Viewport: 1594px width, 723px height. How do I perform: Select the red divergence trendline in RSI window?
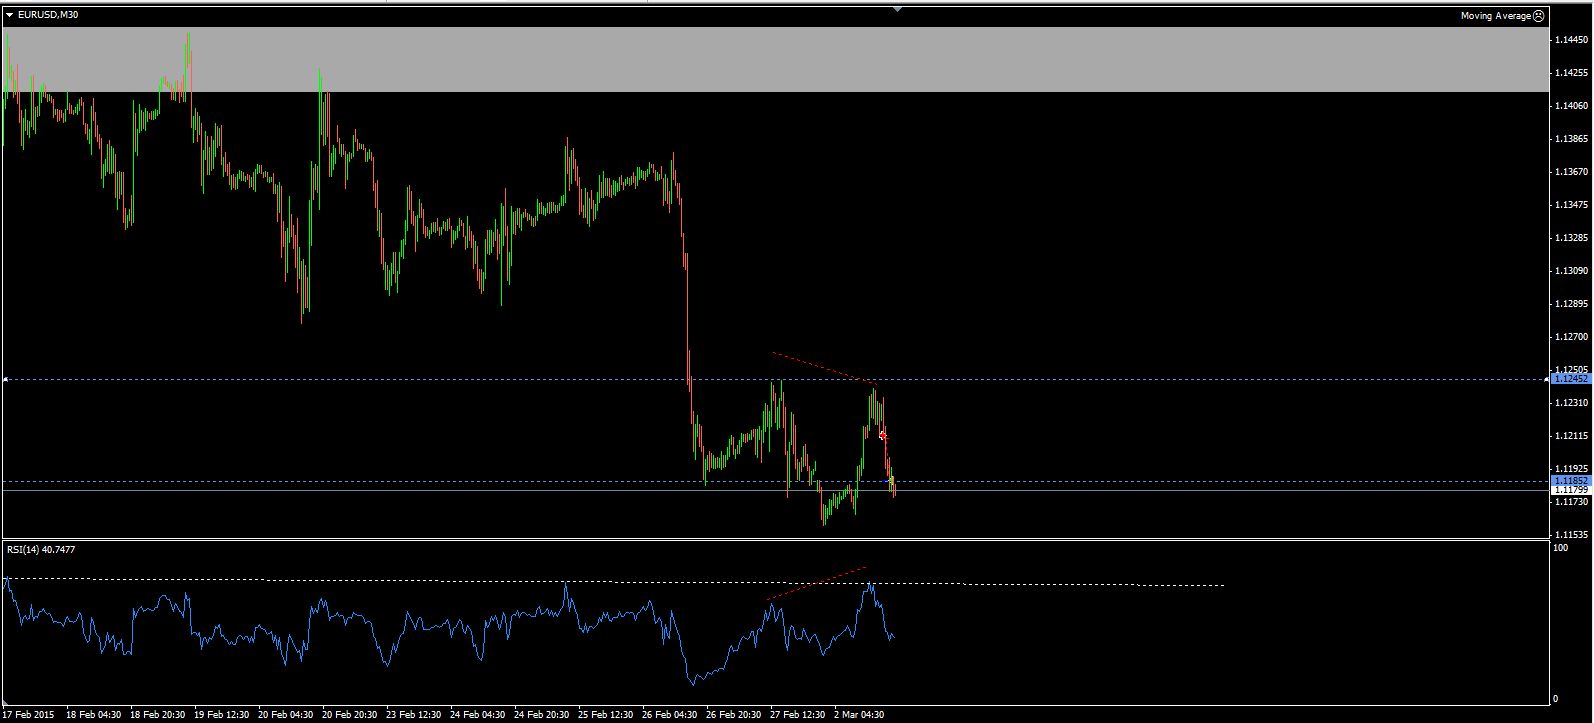click(x=817, y=583)
